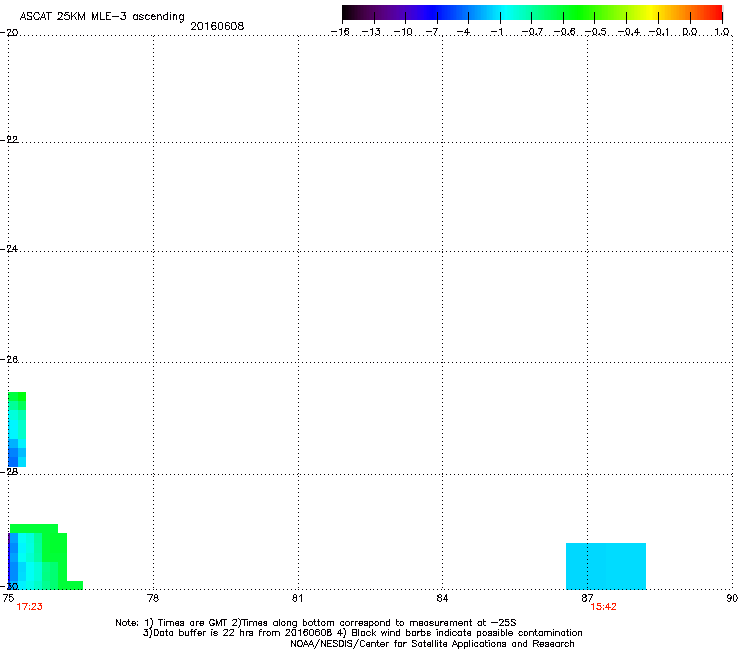Click the yellow section of the color bar
Viewport: 740px width, 650px height.
653,13
